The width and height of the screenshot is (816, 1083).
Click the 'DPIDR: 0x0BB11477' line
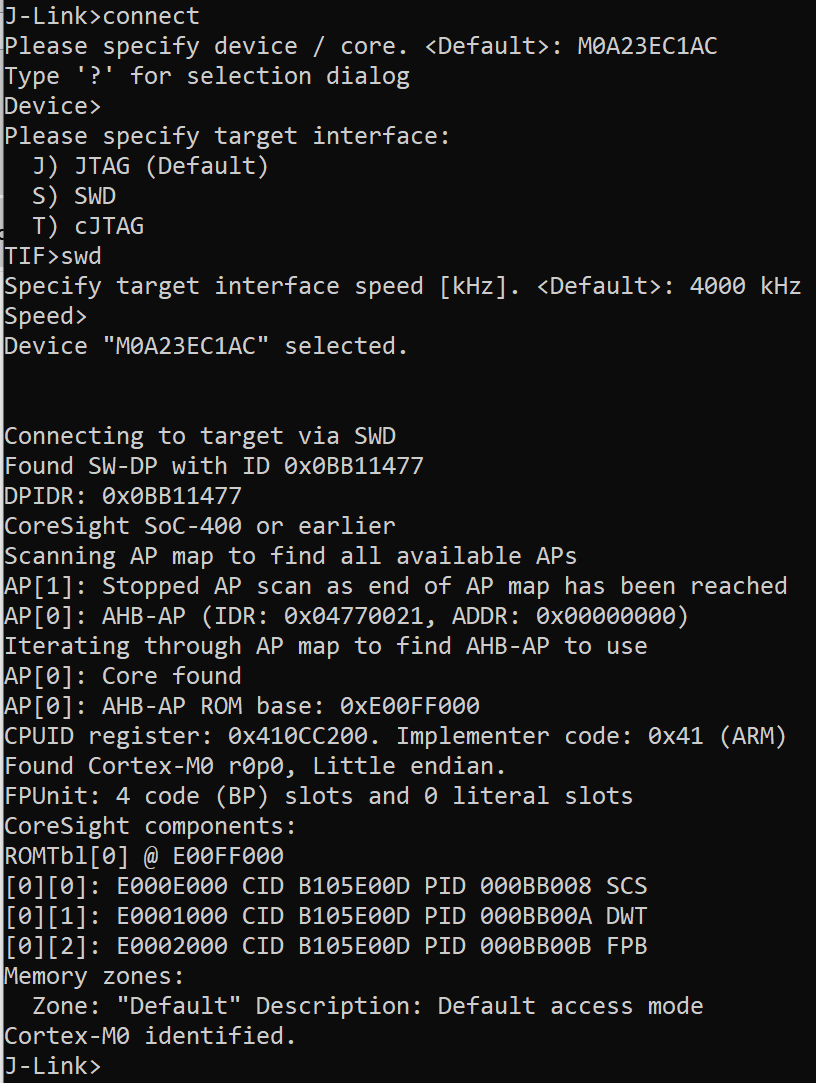coord(123,496)
